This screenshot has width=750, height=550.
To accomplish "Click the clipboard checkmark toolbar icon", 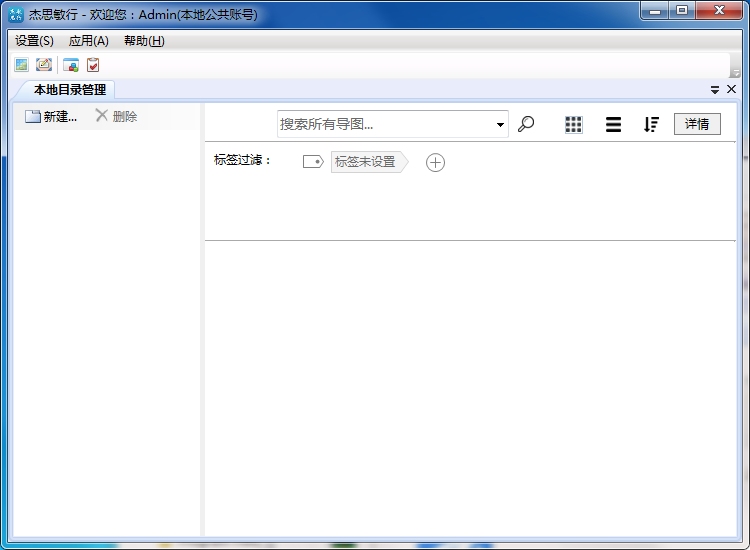I will [x=93, y=65].
